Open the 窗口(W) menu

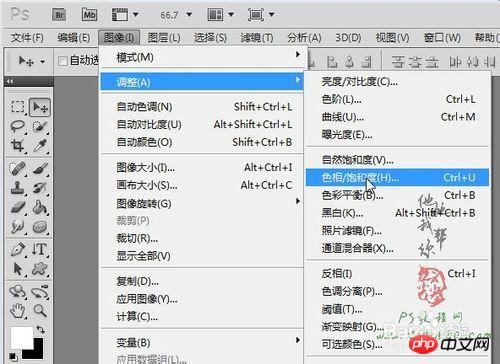[442, 38]
